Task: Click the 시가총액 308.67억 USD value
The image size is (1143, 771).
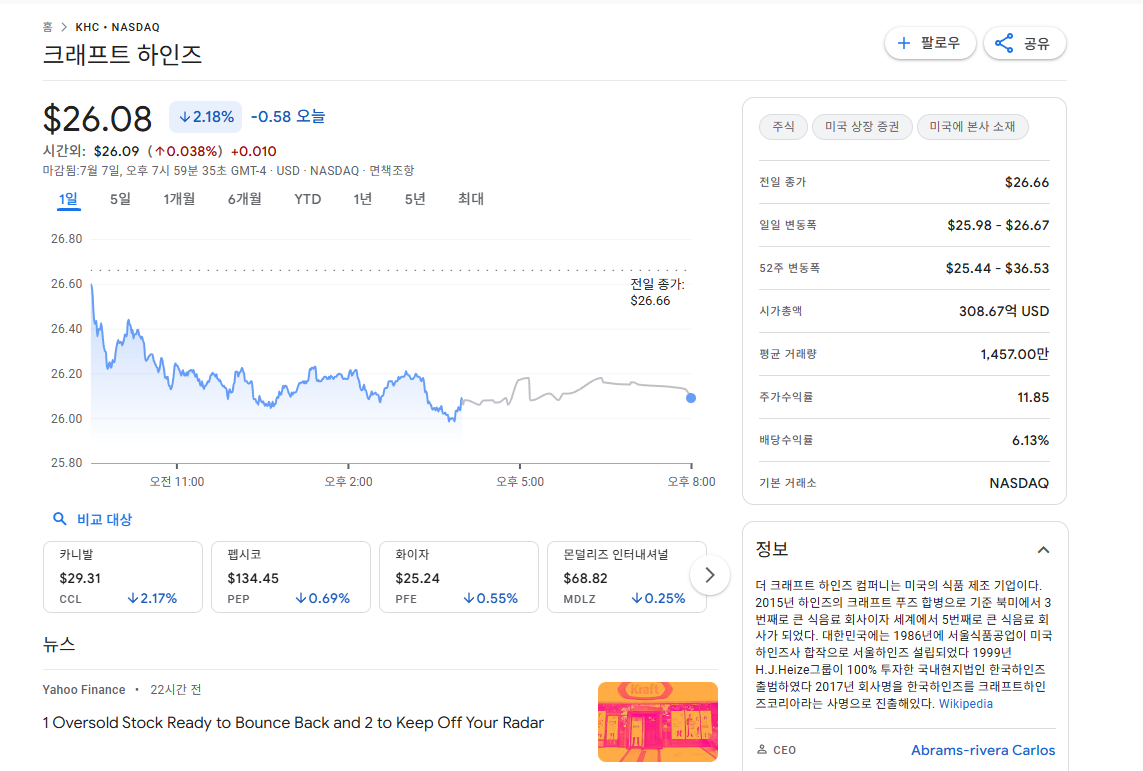Action: (x=1004, y=311)
